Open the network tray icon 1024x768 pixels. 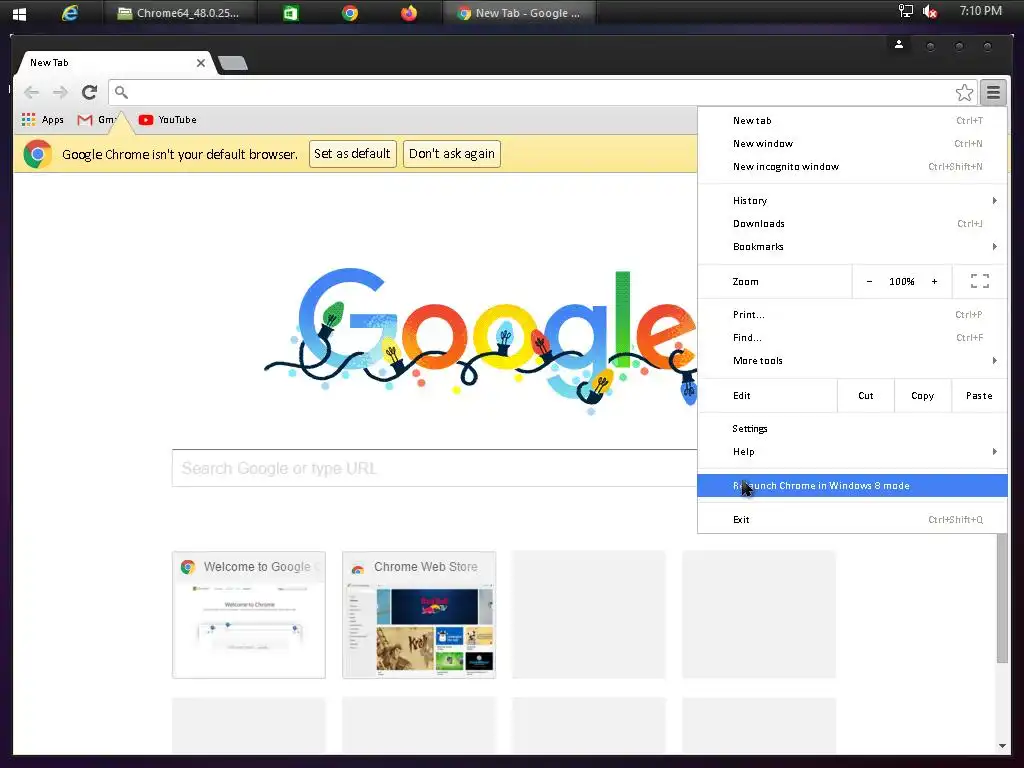[906, 11]
